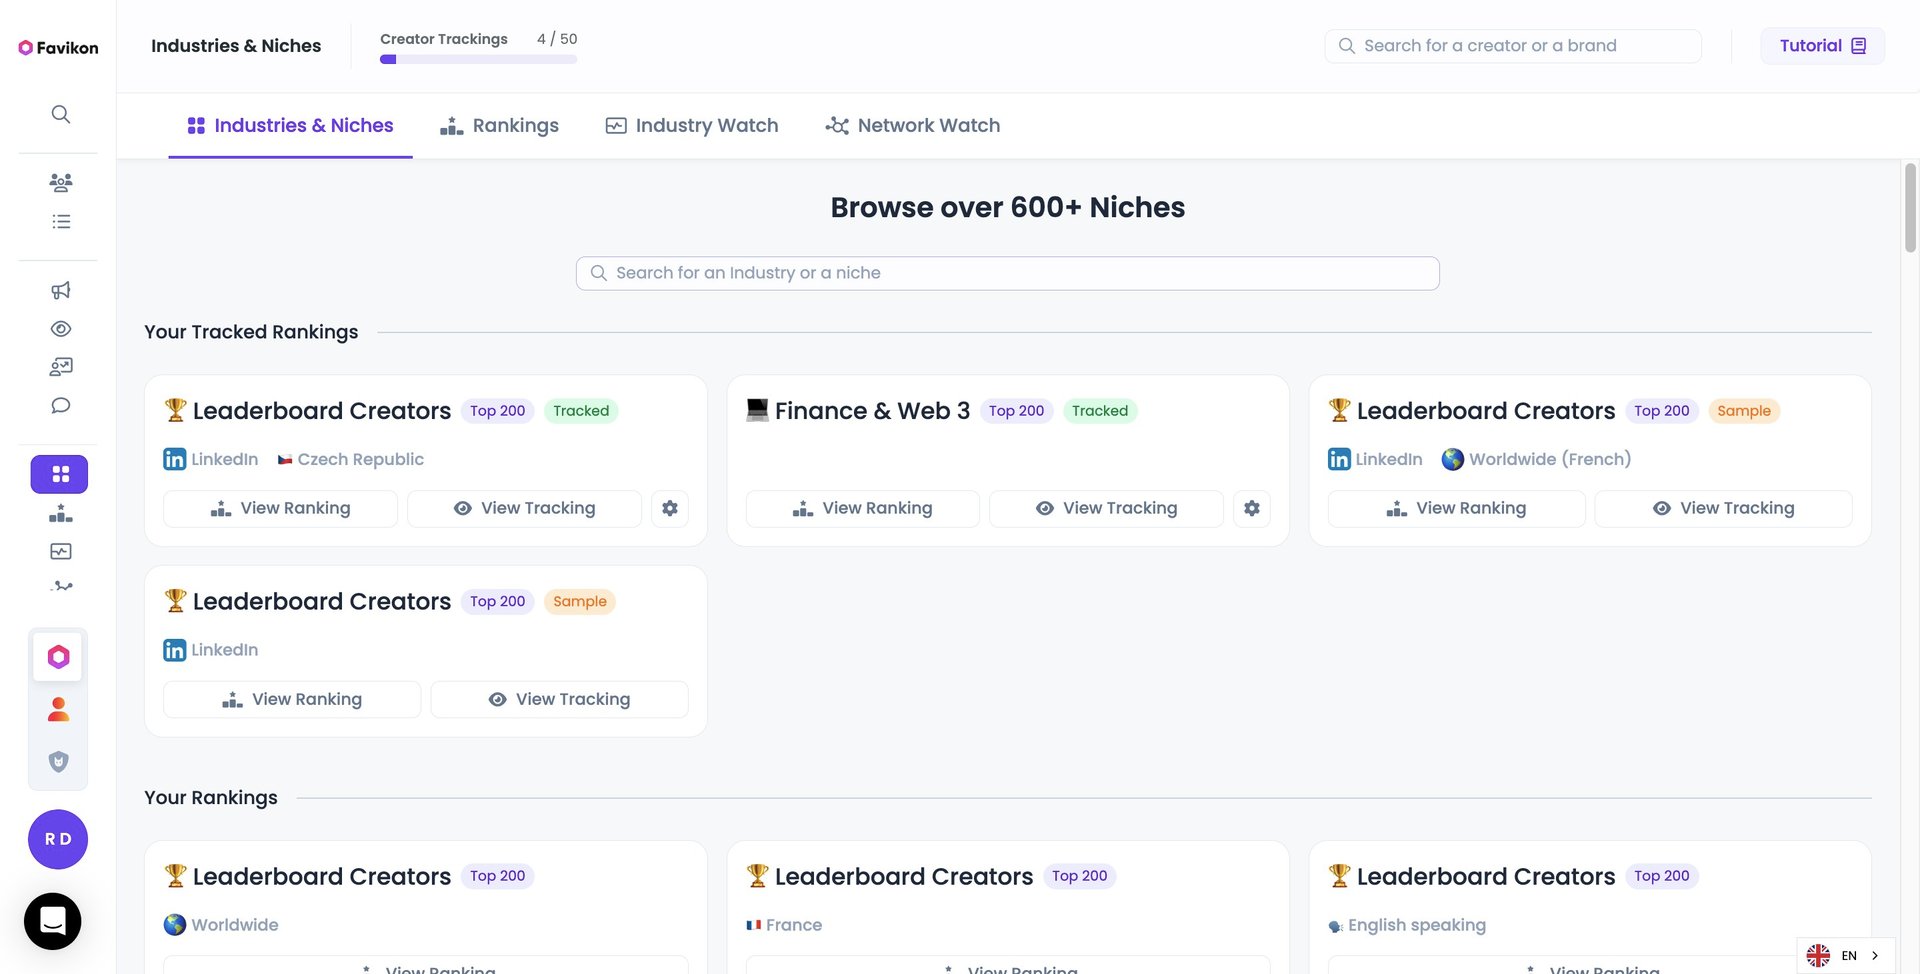Open the Industry Watch tab
Image resolution: width=1920 pixels, height=974 pixels.
(692, 126)
